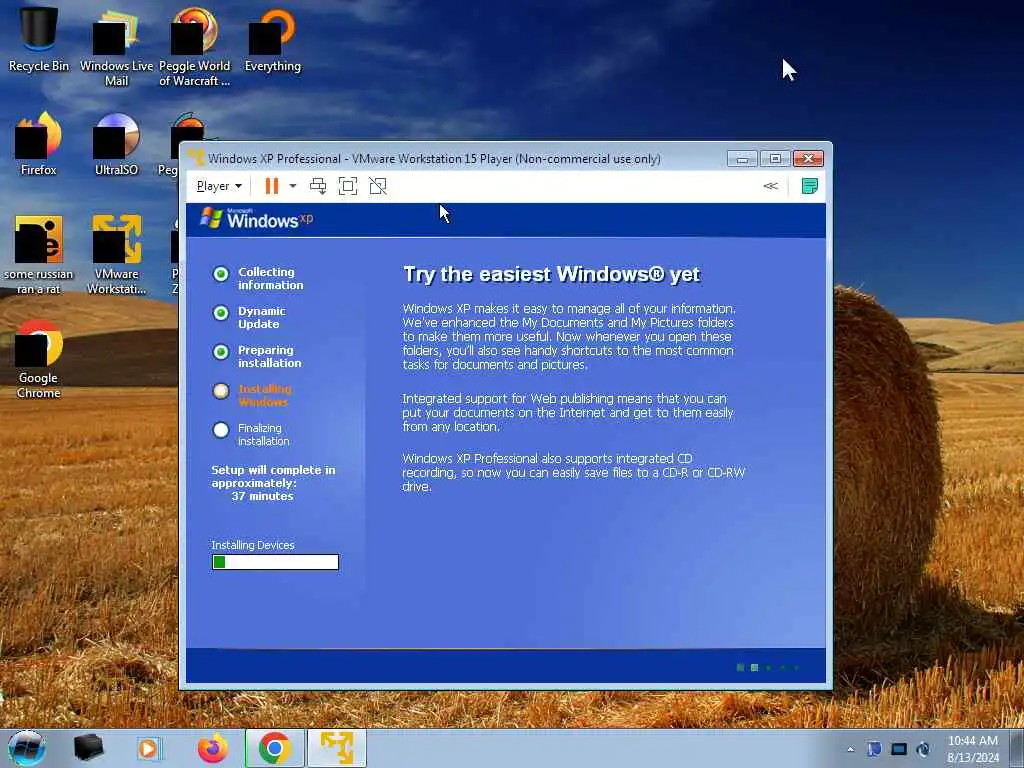Screen dimensions: 1024x768
Task: Click the volume tray icon
Action: (x=923, y=749)
